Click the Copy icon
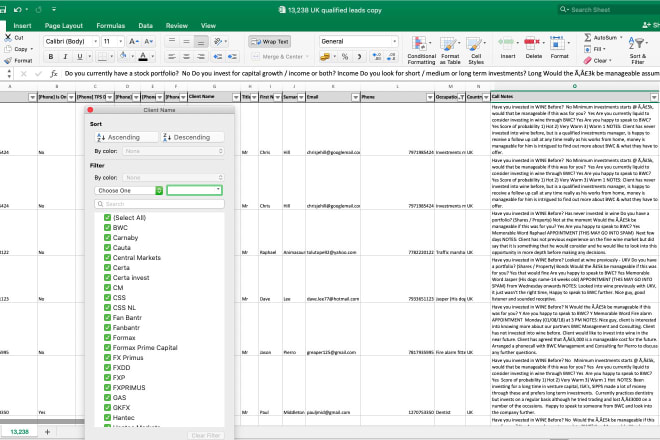The image size is (660, 440). coord(8,49)
